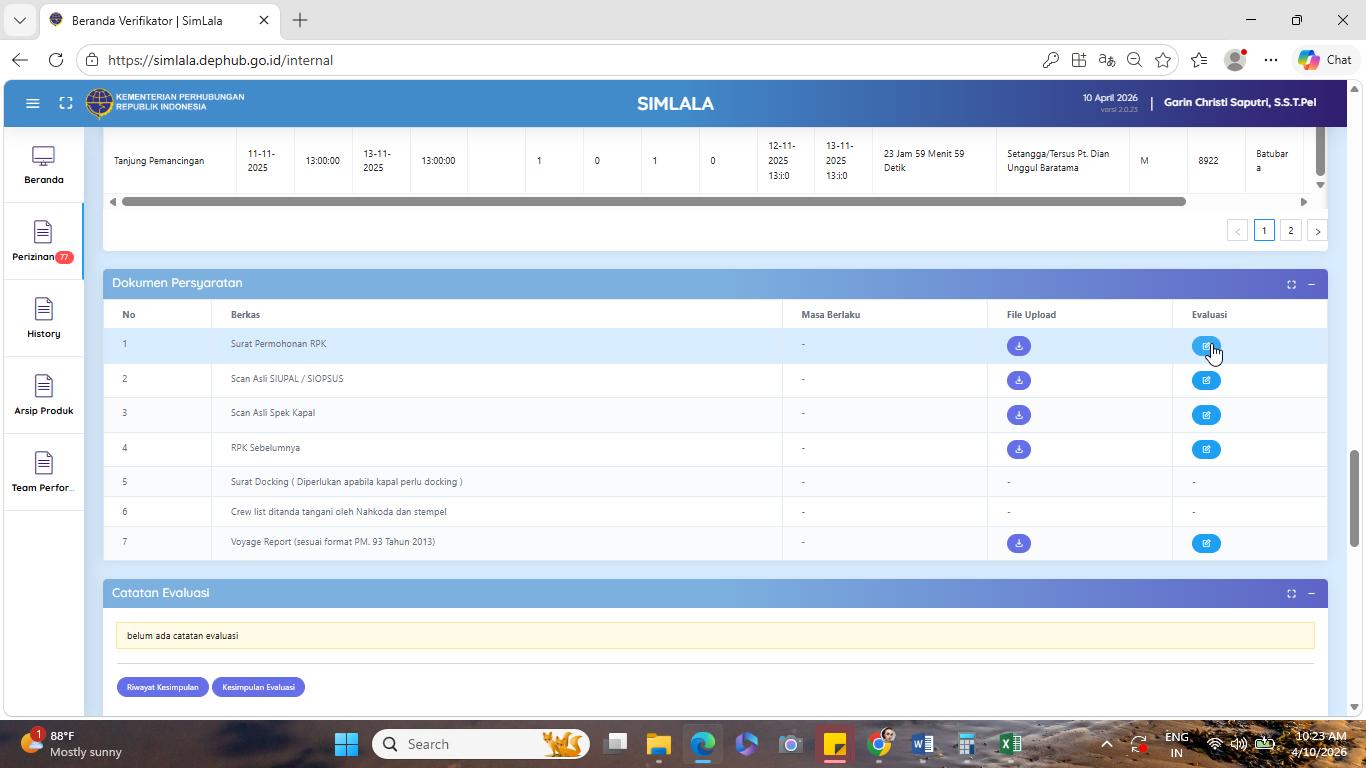Go back in browser
Screen dimensions: 1366x768
point(20,60)
